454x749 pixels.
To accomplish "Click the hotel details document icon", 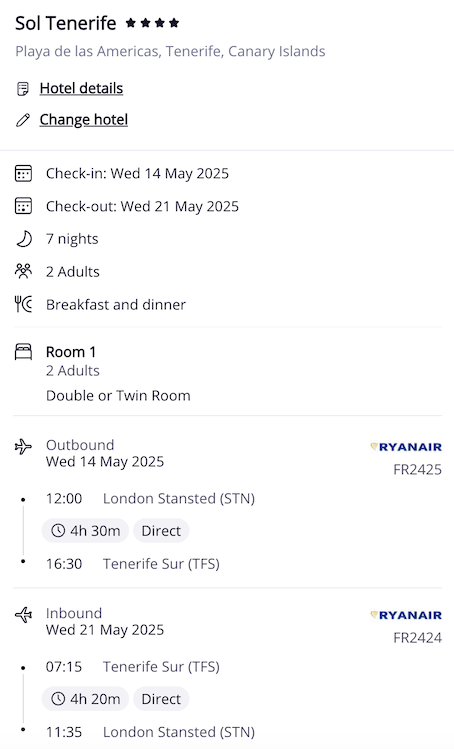I will pos(22,89).
